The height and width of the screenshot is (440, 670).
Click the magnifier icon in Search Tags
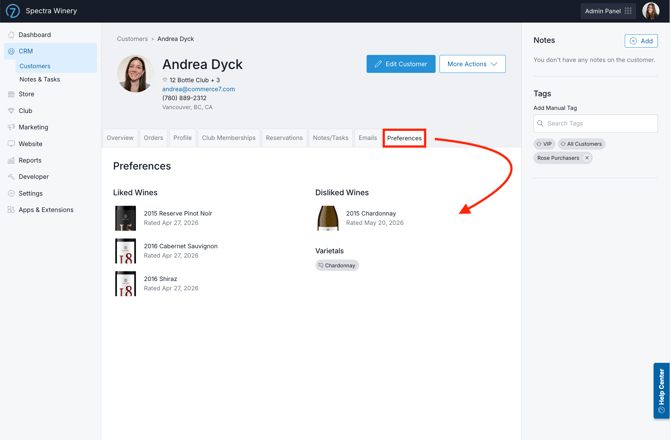point(541,123)
